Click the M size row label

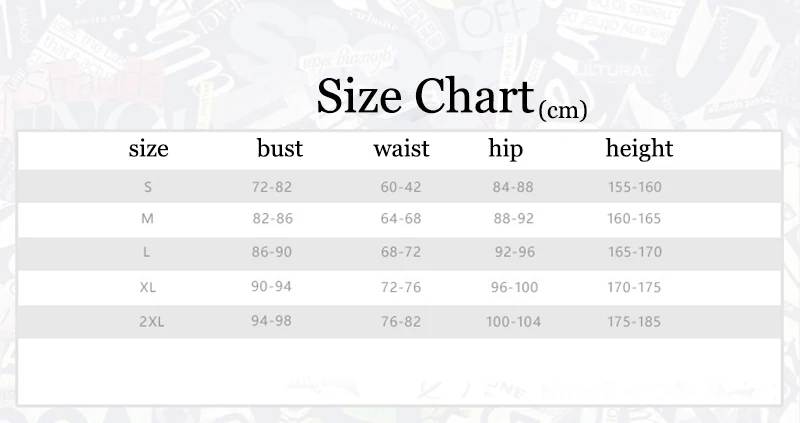[149, 218]
